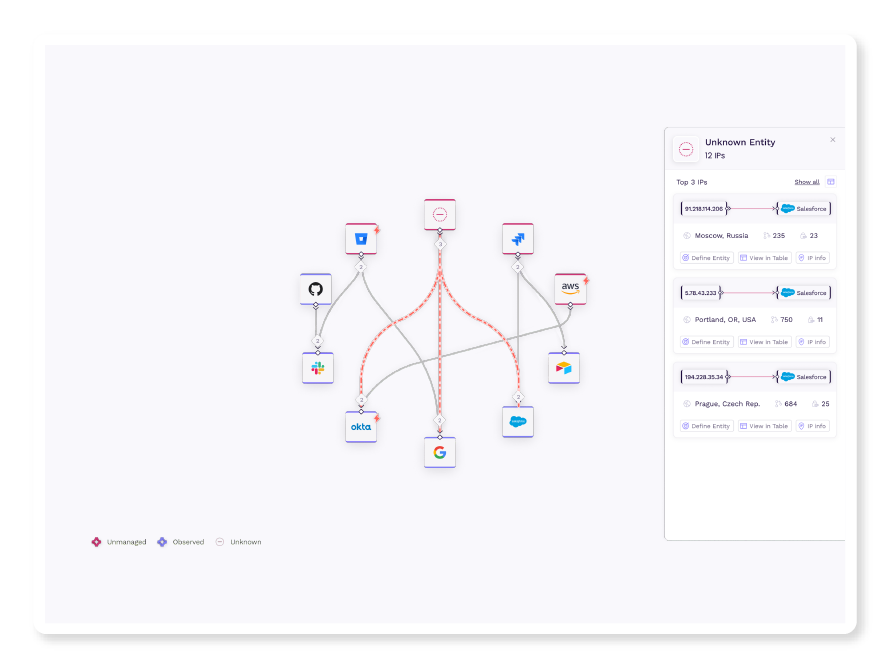Select the GitHub node in the graph
Viewport: 890px width, 668px height.
point(316,289)
